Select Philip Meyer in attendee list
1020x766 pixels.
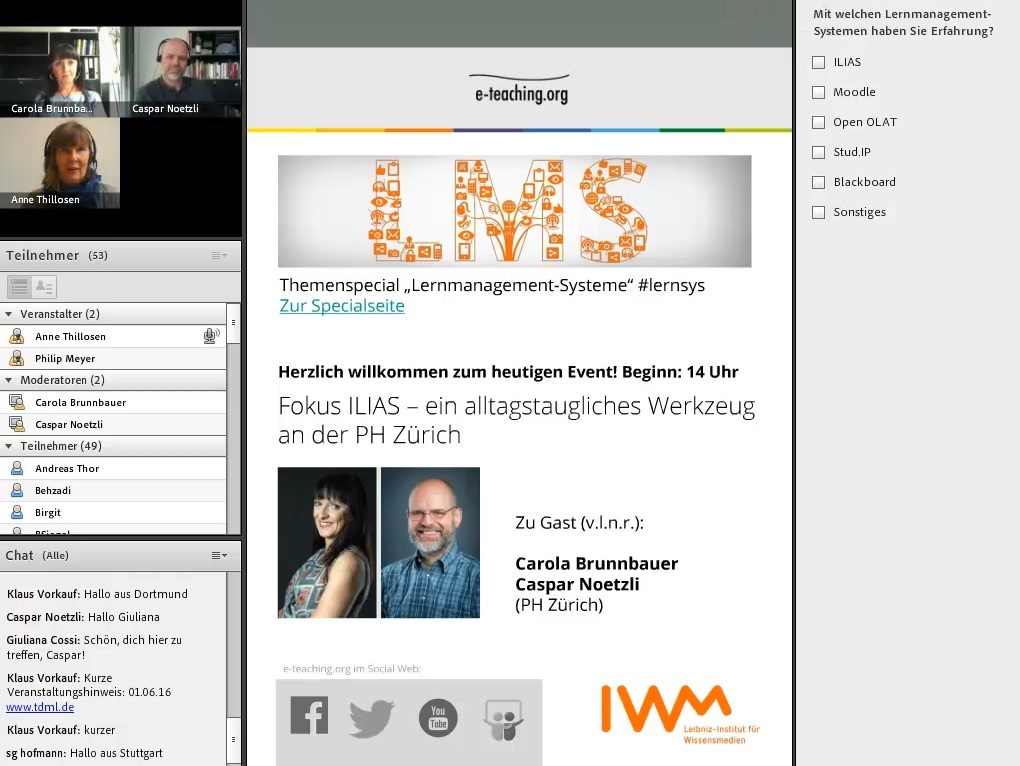(113, 358)
